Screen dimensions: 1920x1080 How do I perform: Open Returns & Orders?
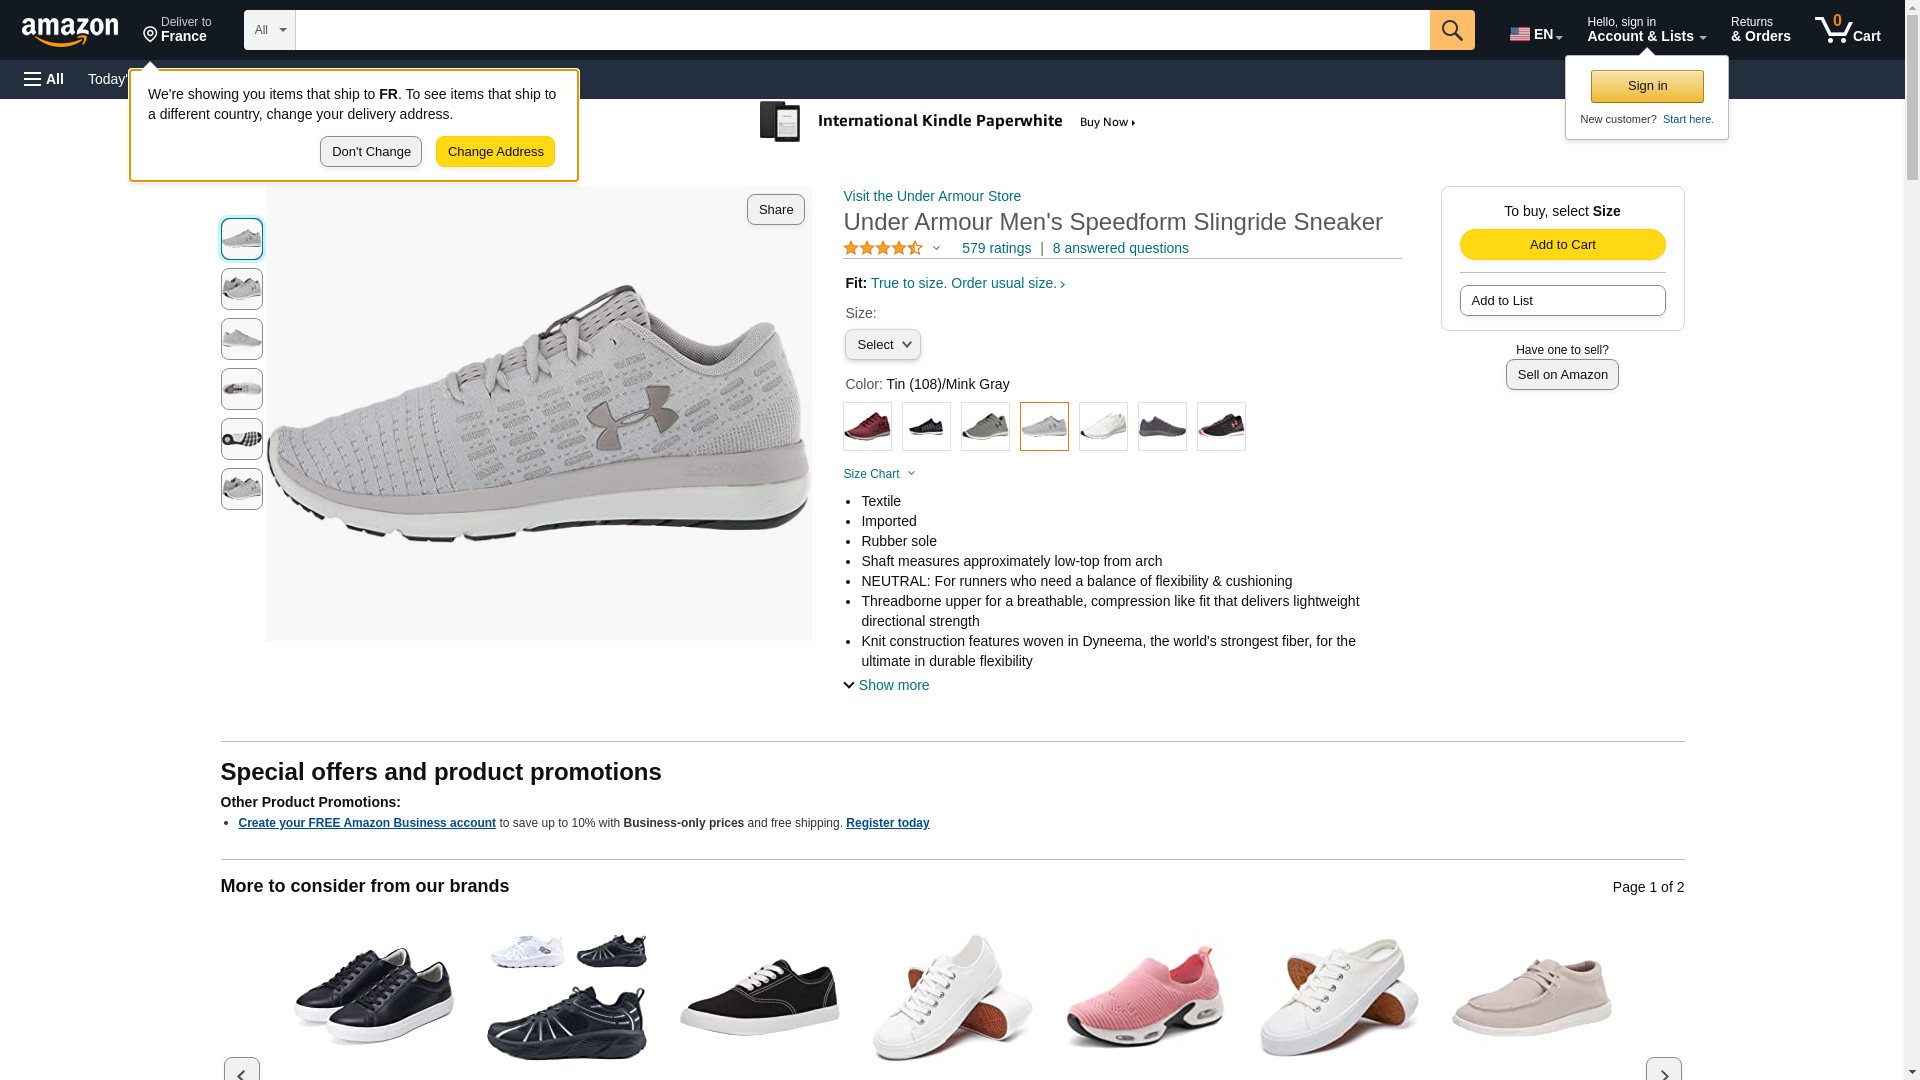pos(1760,30)
